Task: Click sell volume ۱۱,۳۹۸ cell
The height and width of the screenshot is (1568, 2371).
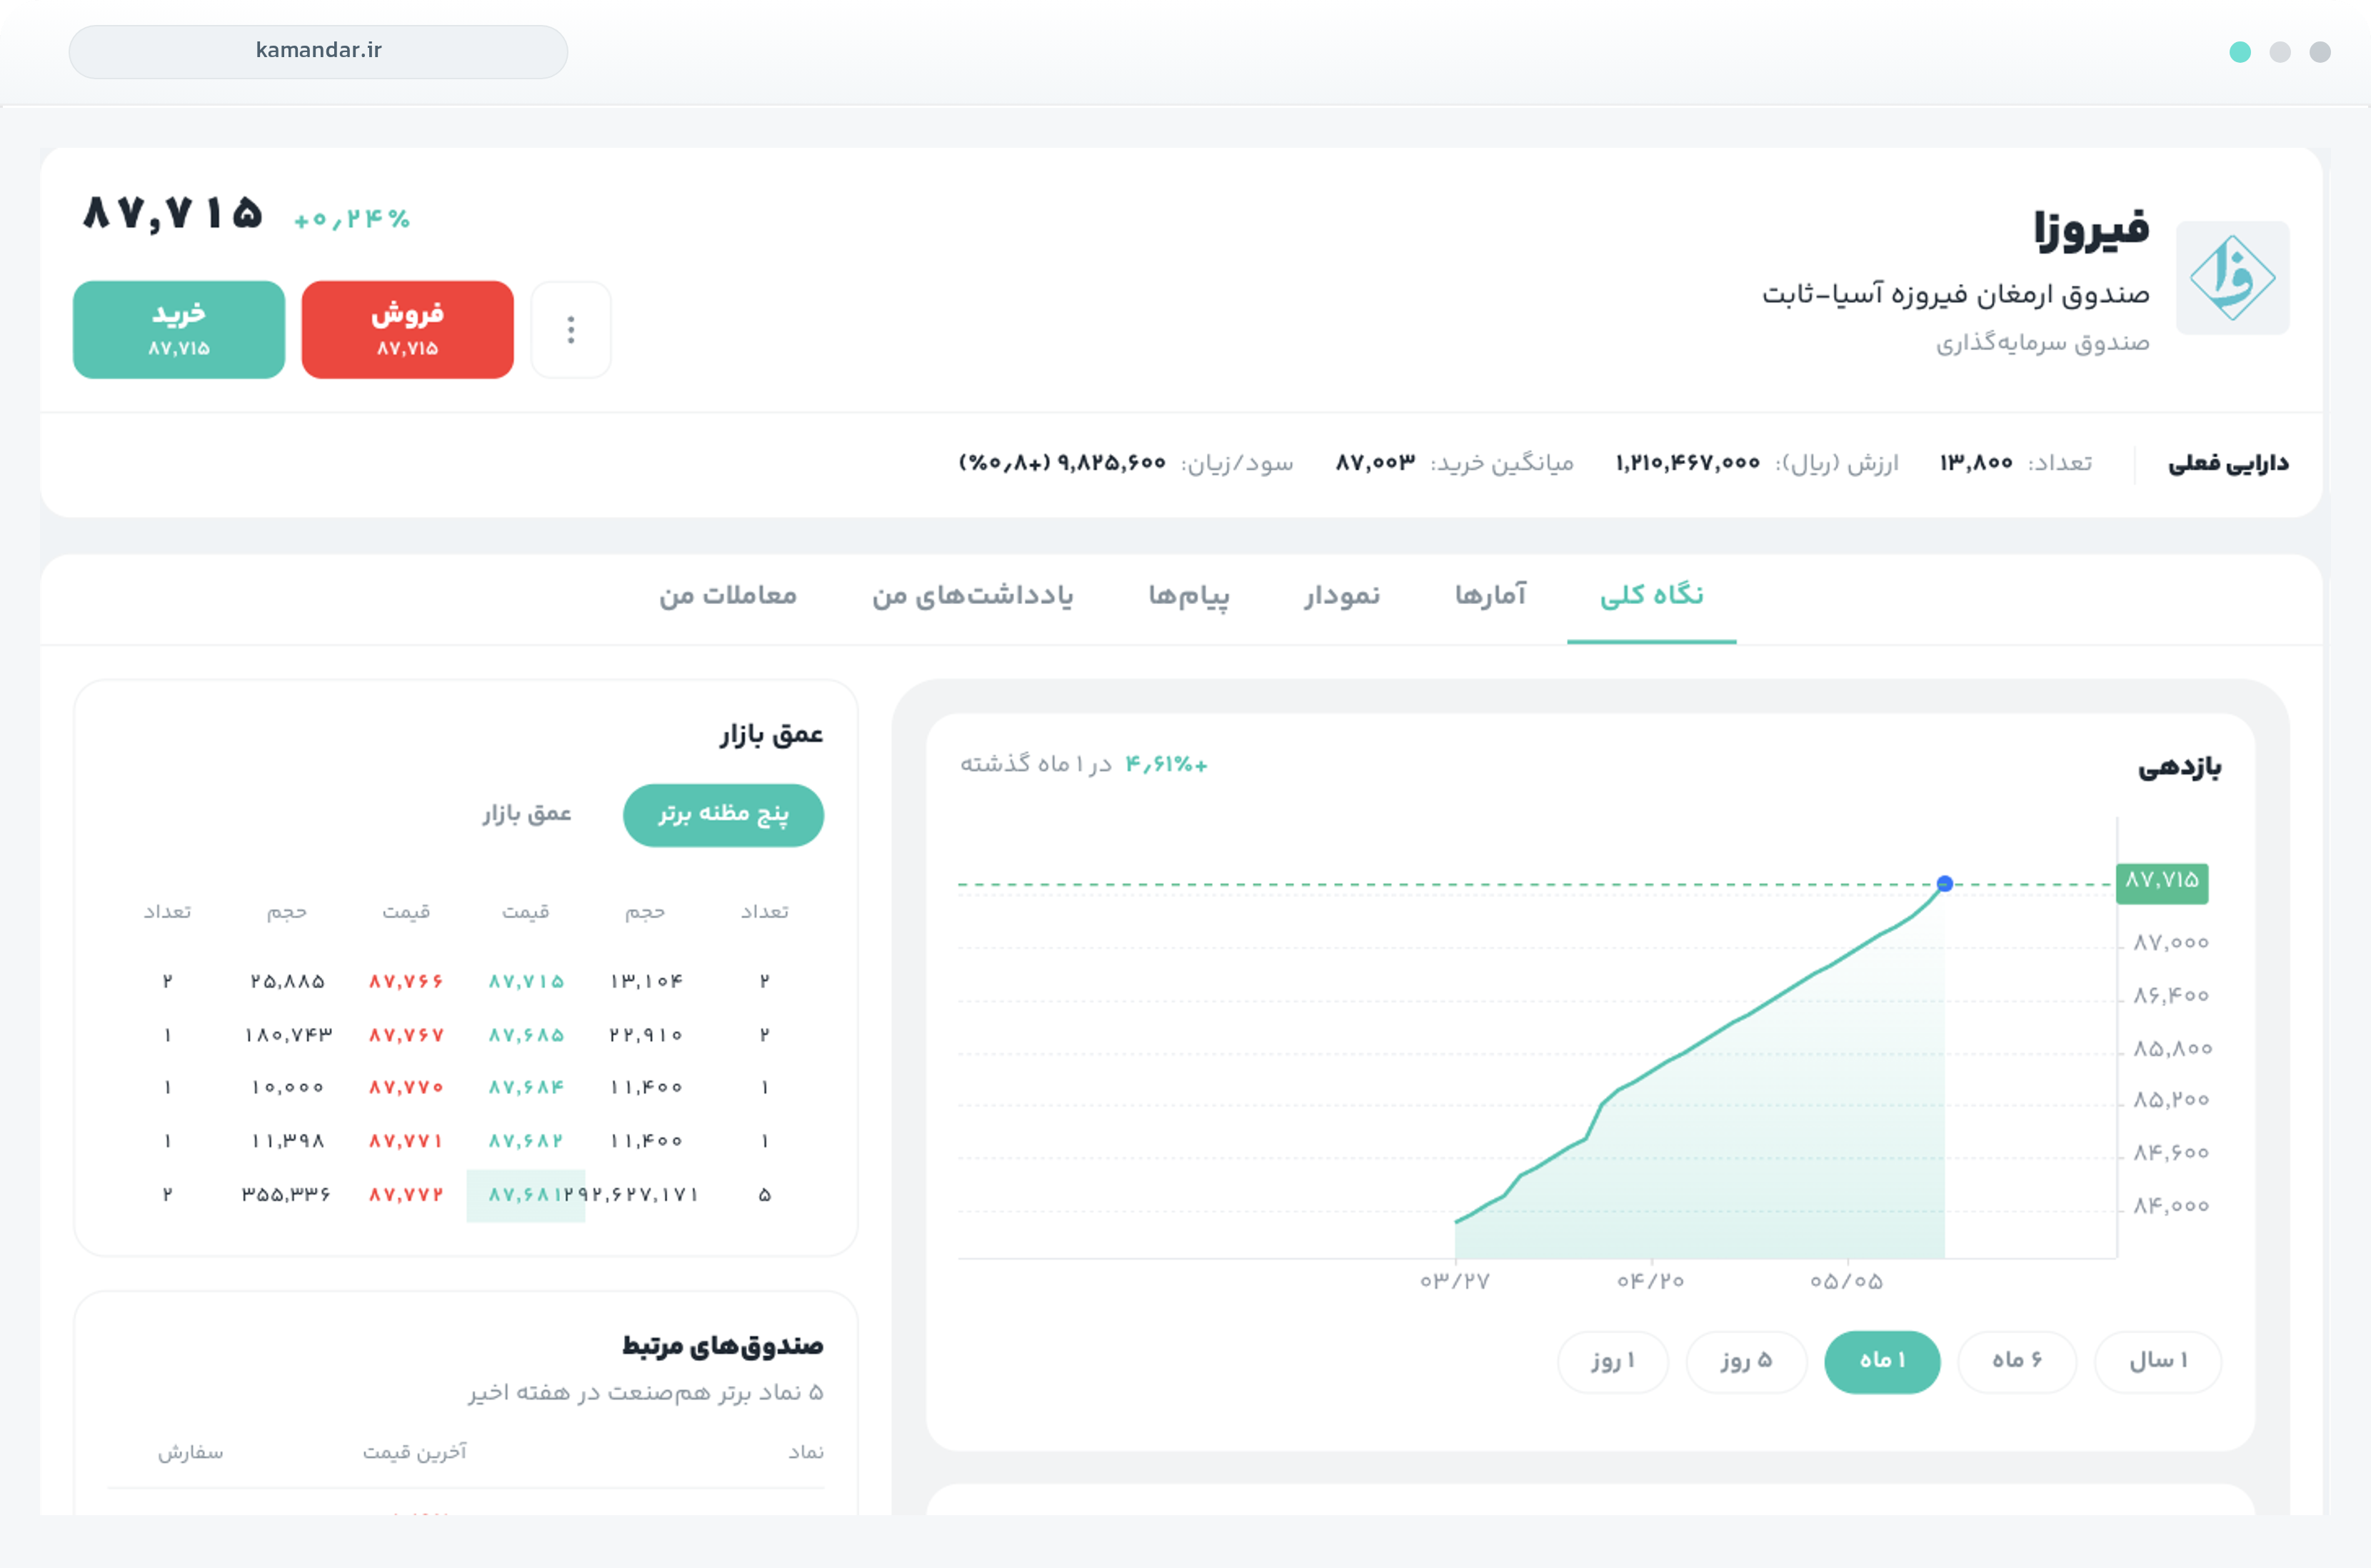Action: coord(287,1141)
